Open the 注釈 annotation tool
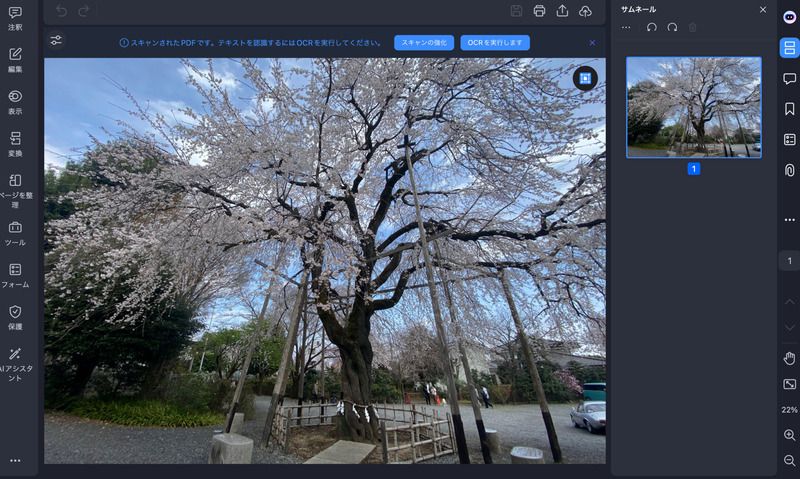This screenshot has height=479, width=800. tap(15, 19)
